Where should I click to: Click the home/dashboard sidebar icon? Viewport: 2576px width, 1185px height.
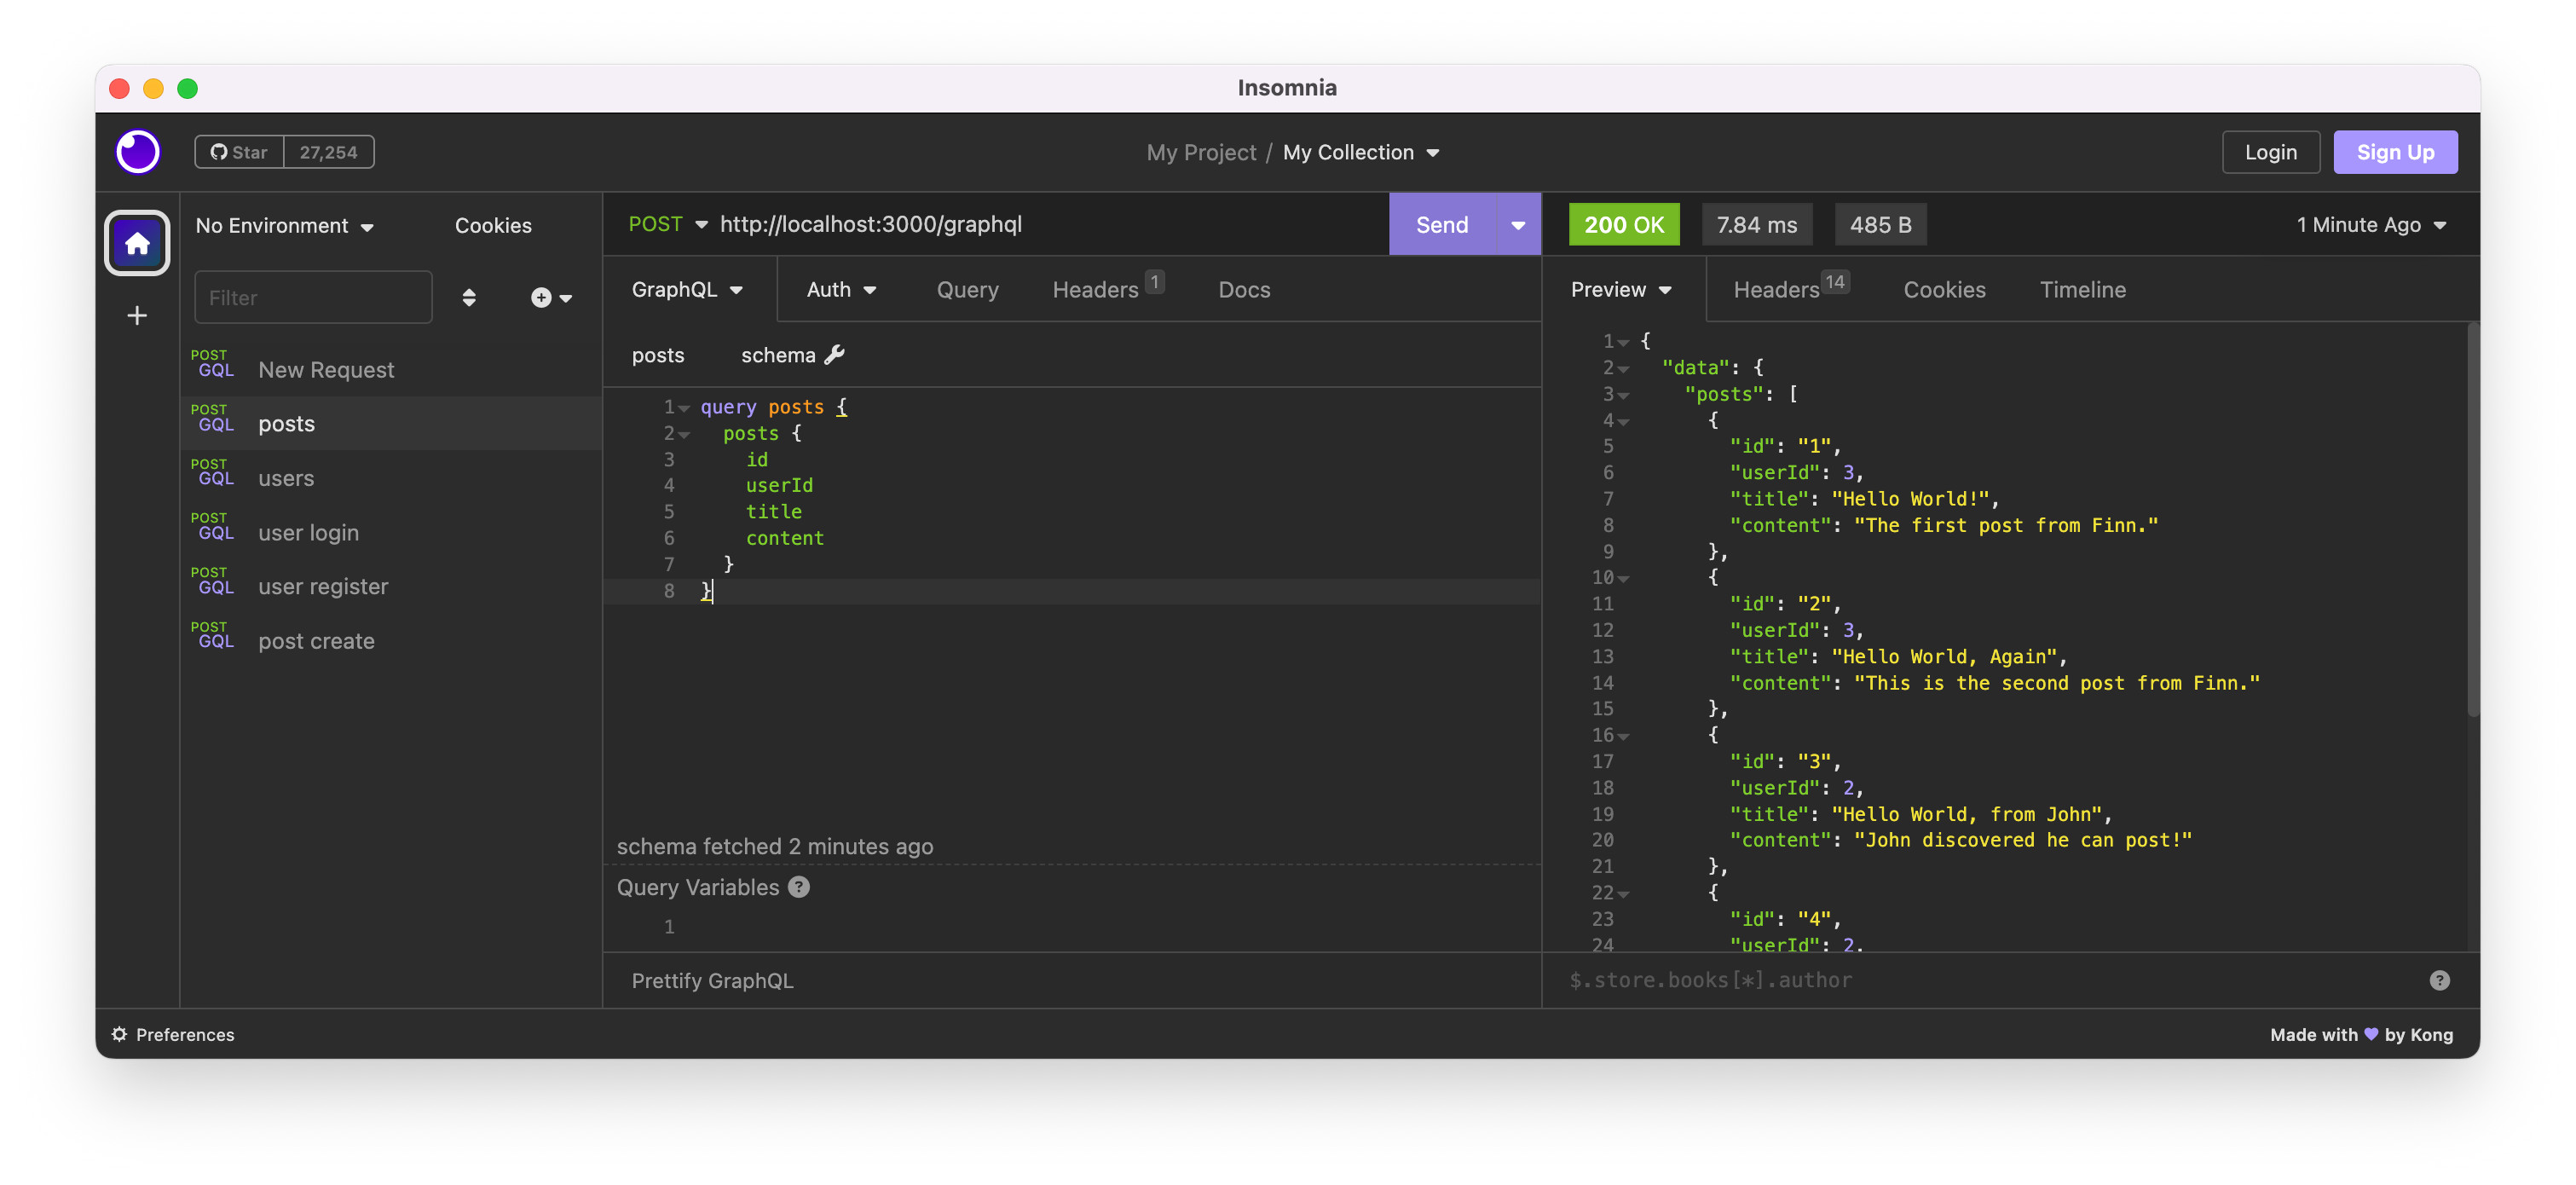(138, 243)
